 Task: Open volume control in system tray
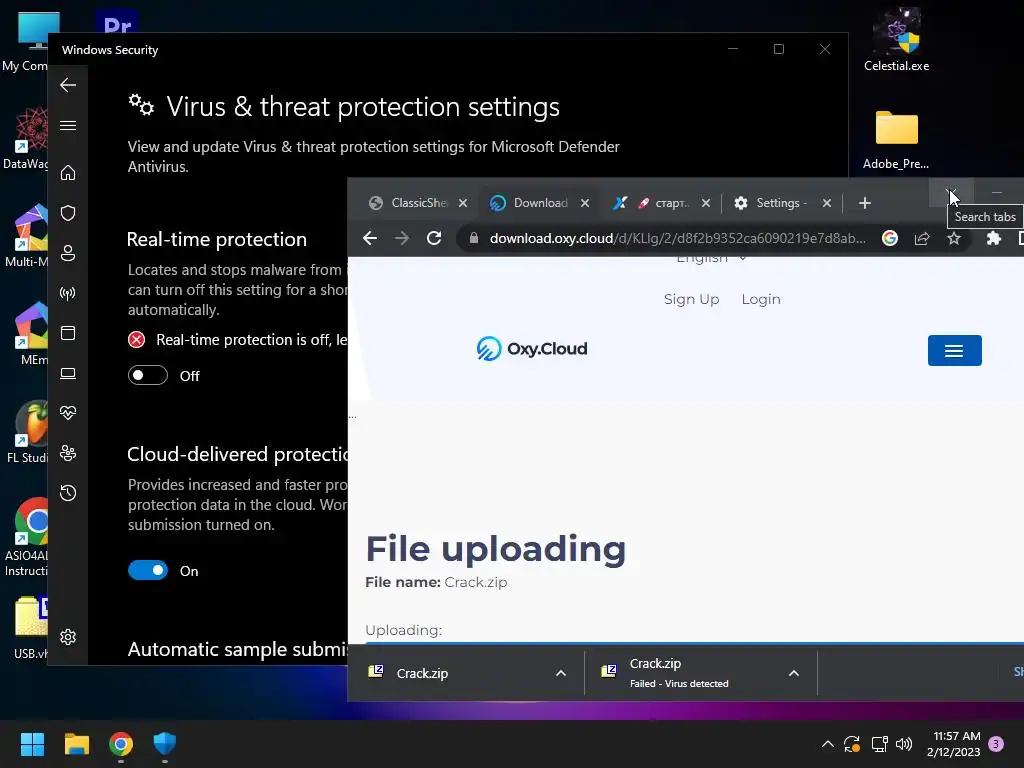(904, 744)
